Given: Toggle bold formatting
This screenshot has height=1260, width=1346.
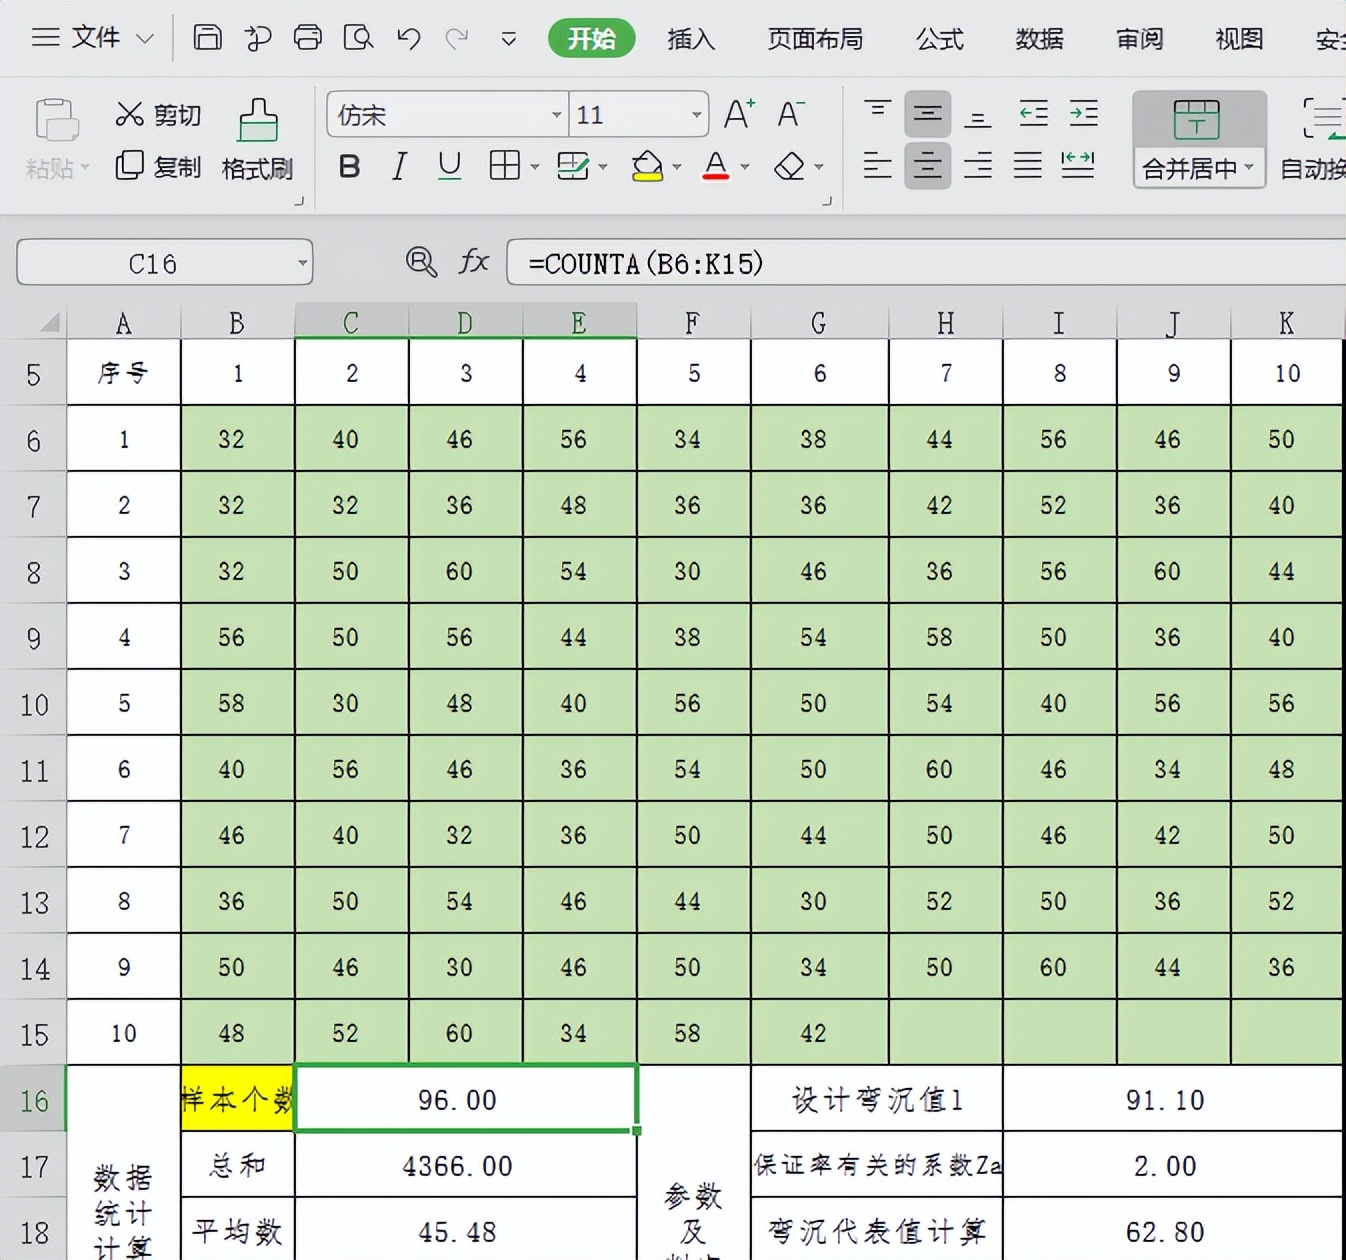Looking at the screenshot, I should tap(348, 166).
